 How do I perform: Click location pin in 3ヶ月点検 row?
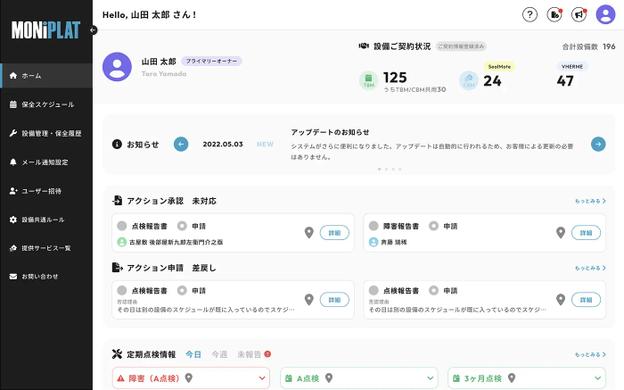pos(512,378)
